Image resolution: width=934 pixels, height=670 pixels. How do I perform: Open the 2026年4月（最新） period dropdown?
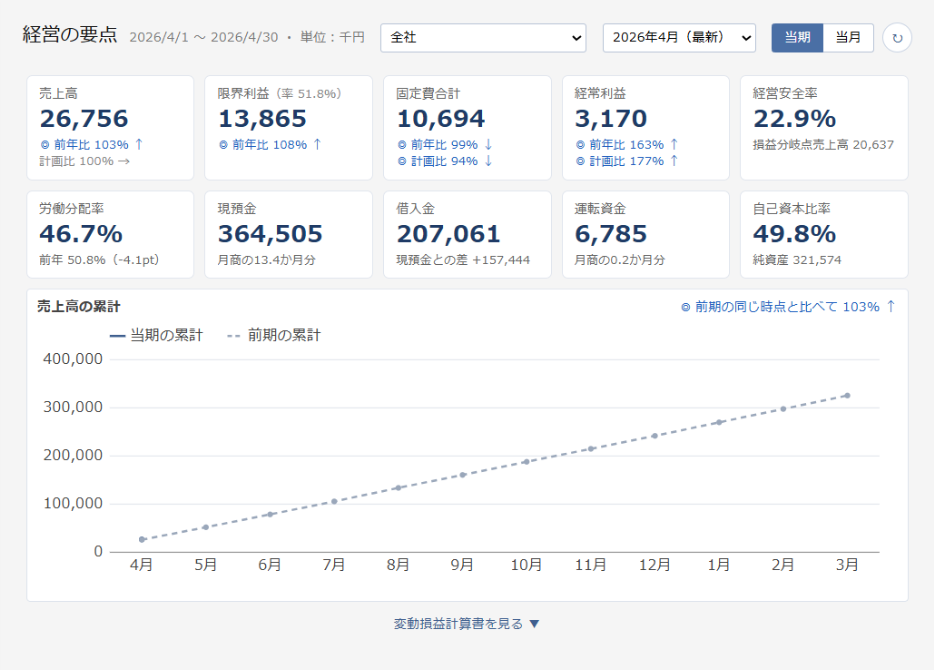679,38
